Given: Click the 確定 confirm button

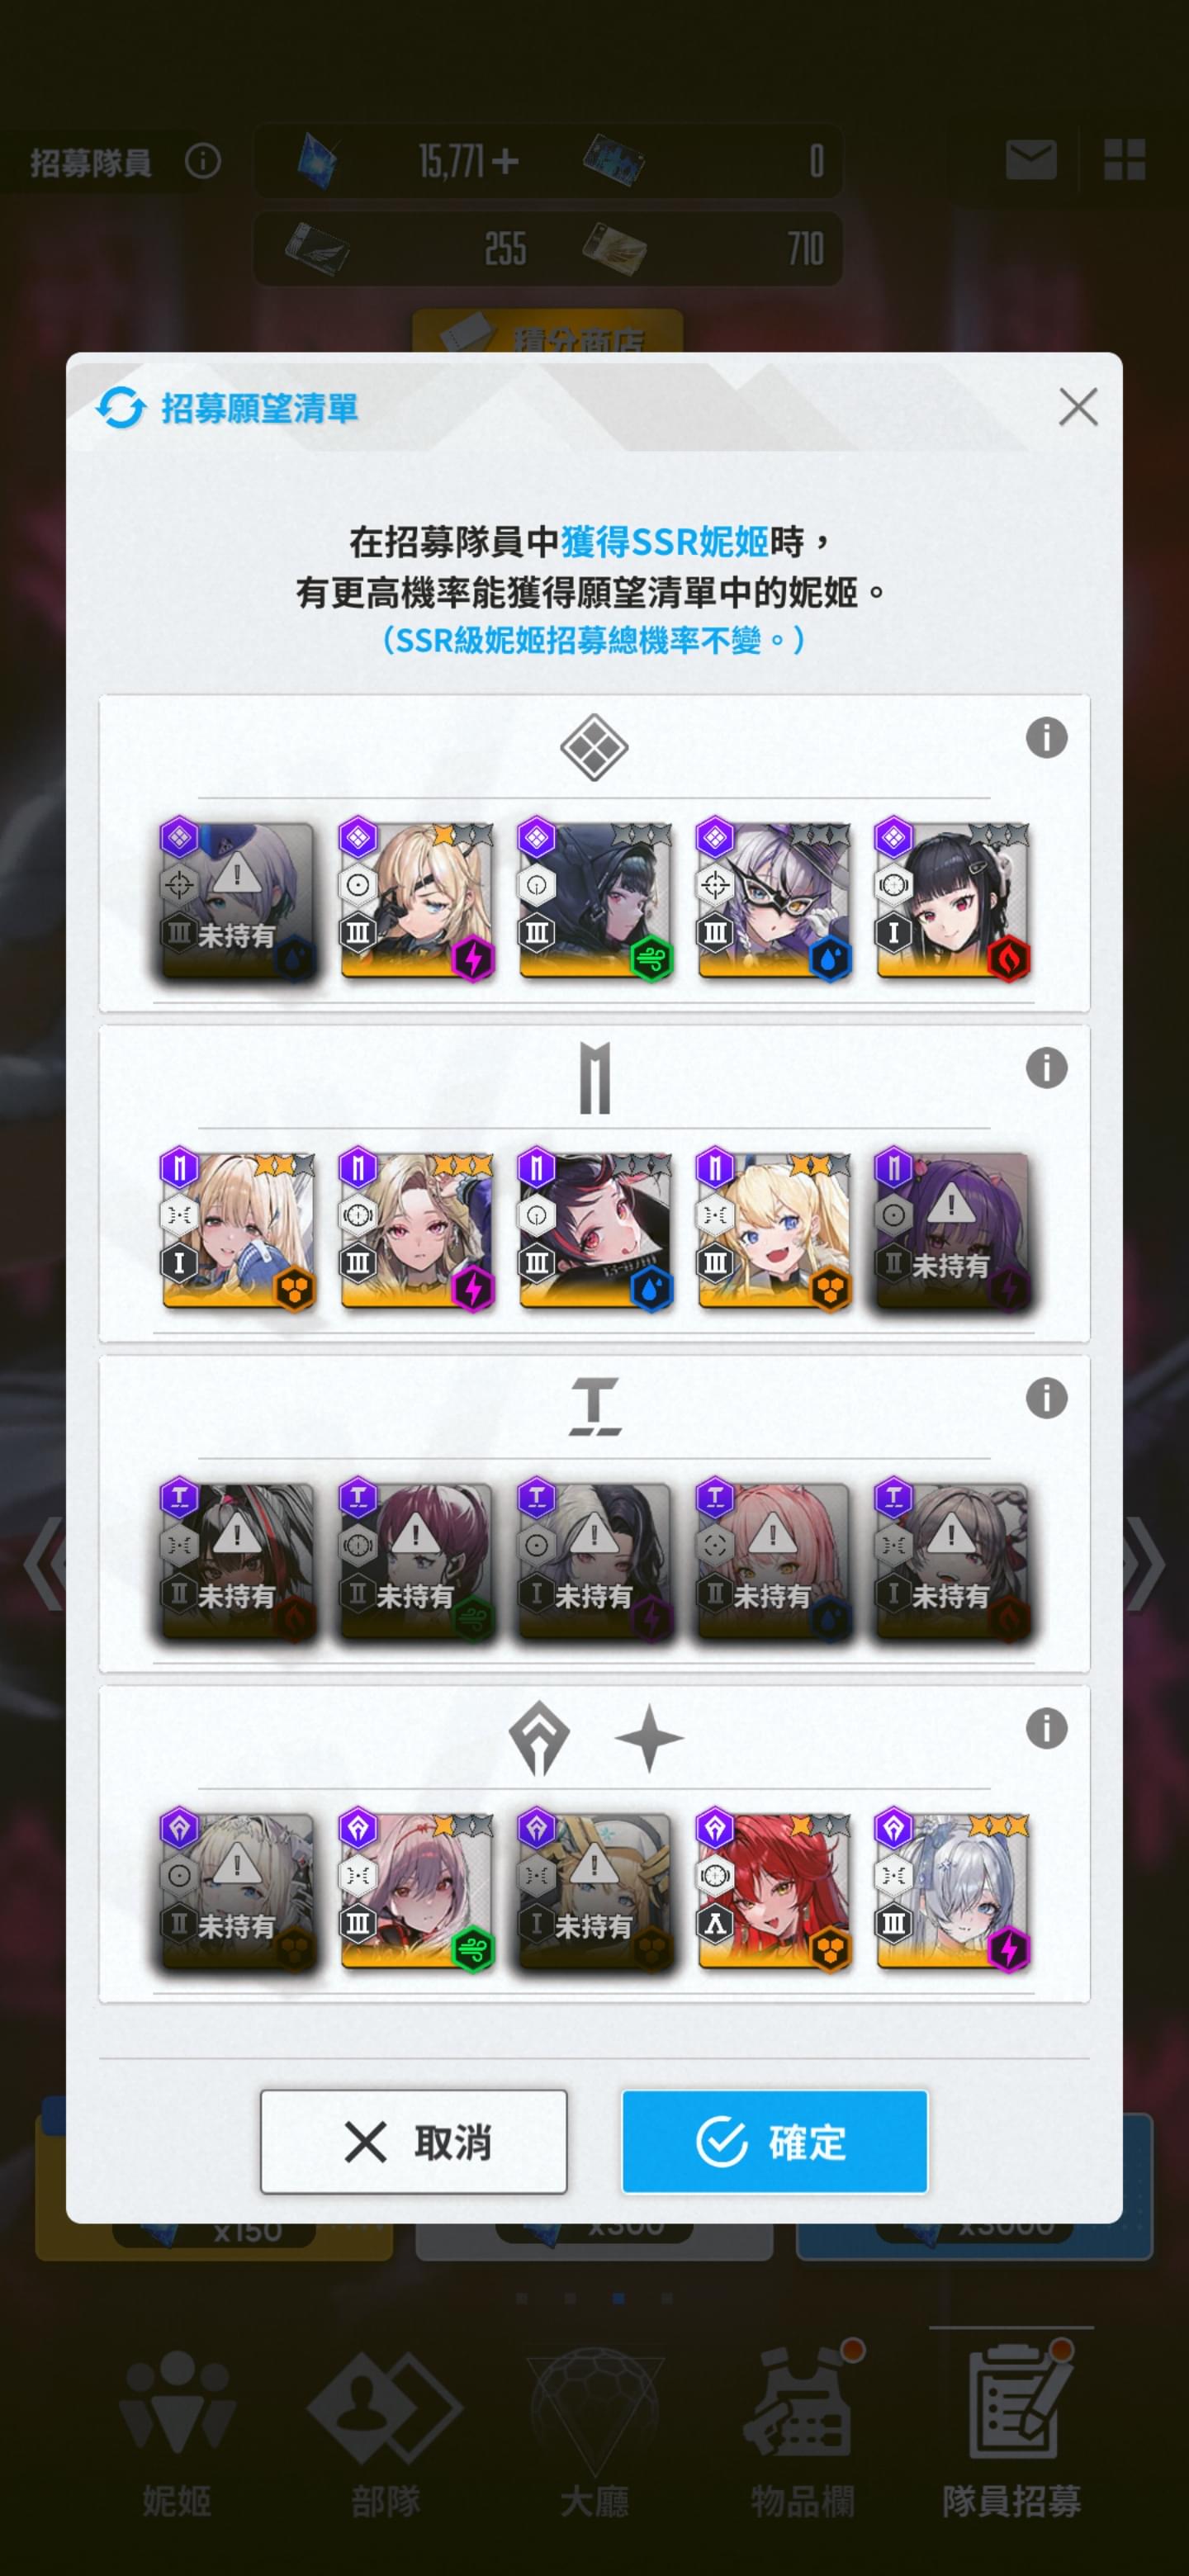Looking at the screenshot, I should 774,2142.
